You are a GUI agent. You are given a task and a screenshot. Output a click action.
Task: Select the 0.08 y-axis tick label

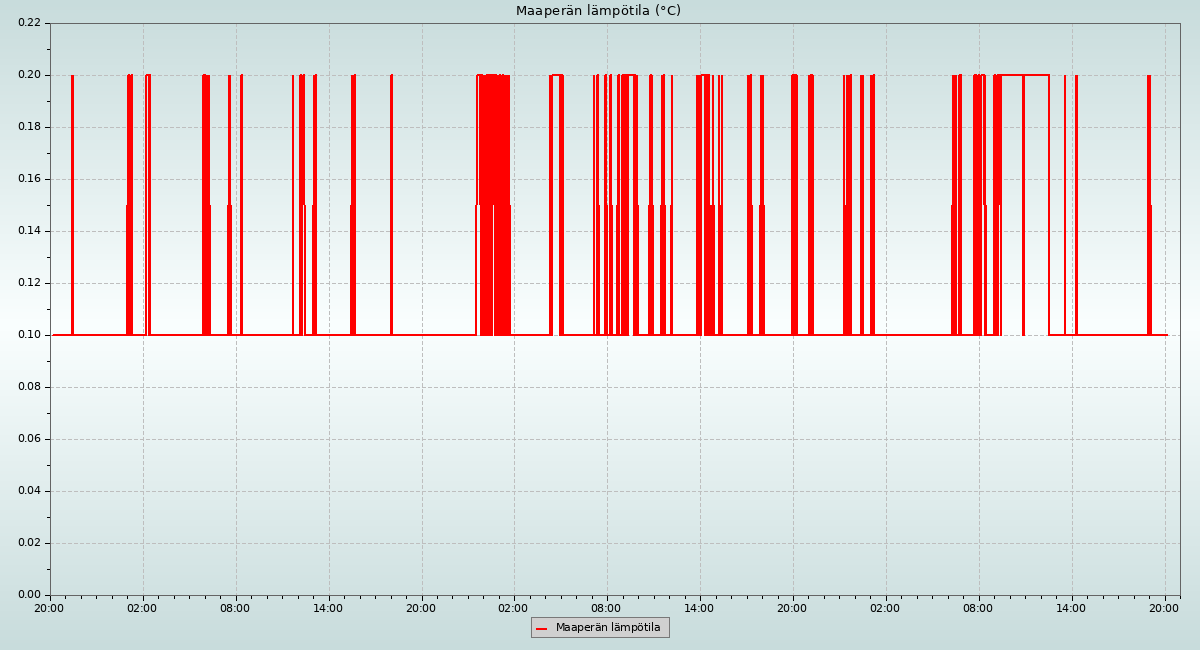[x=29, y=387]
